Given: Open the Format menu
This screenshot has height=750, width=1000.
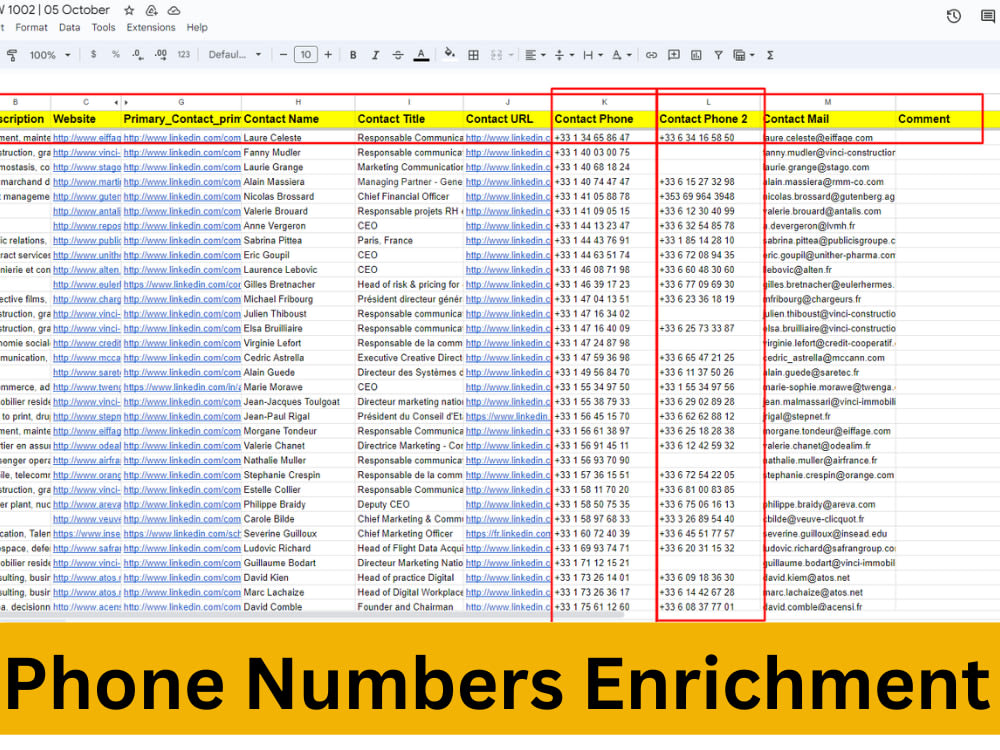Looking at the screenshot, I should point(31,27).
